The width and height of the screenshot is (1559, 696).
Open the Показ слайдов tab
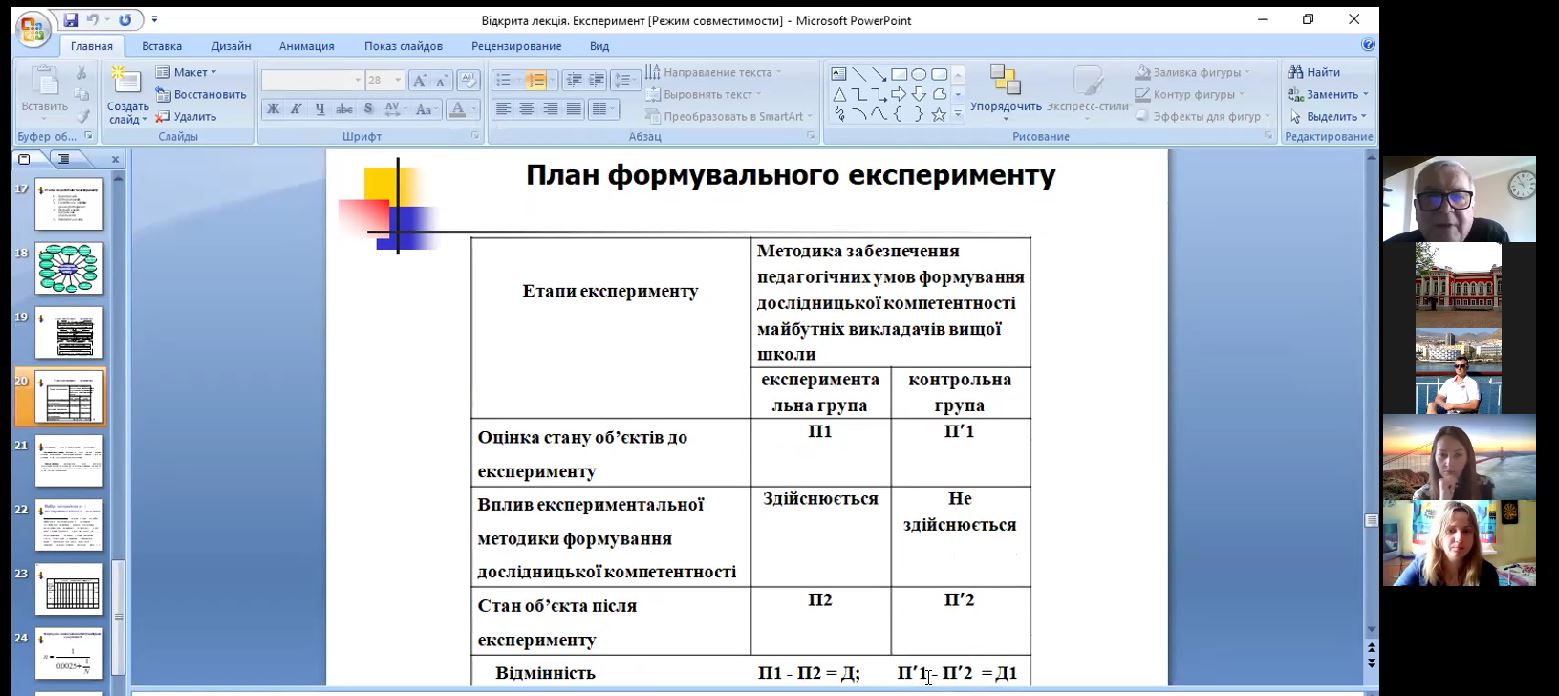403,46
